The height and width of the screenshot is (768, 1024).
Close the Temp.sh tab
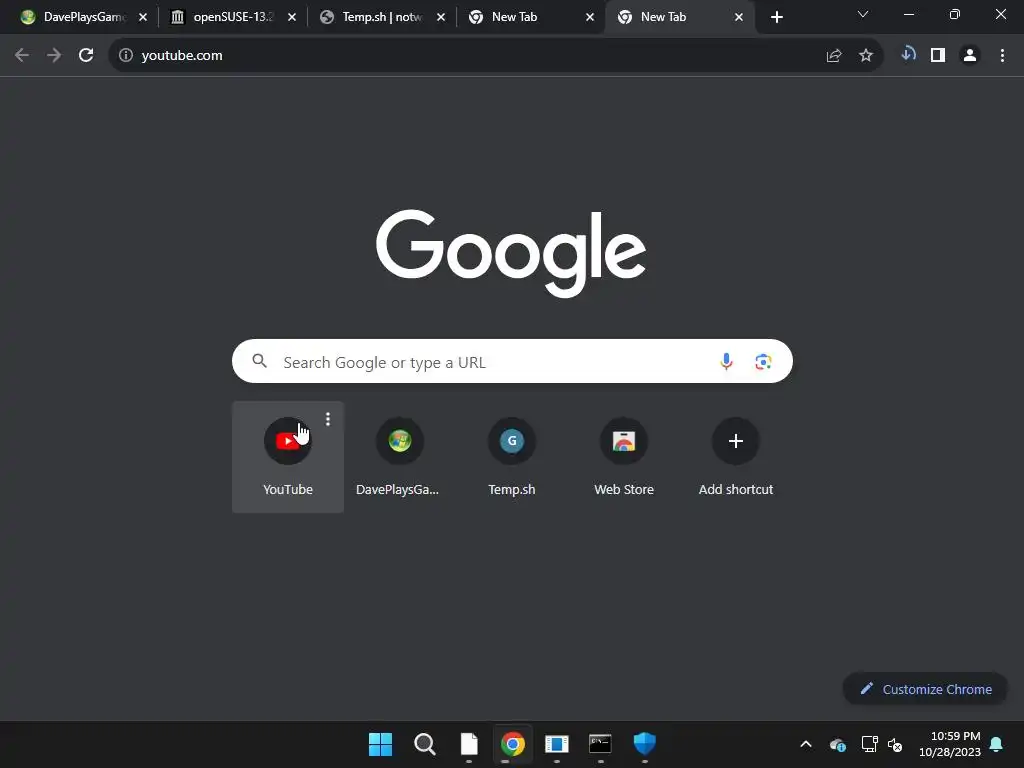(x=441, y=17)
